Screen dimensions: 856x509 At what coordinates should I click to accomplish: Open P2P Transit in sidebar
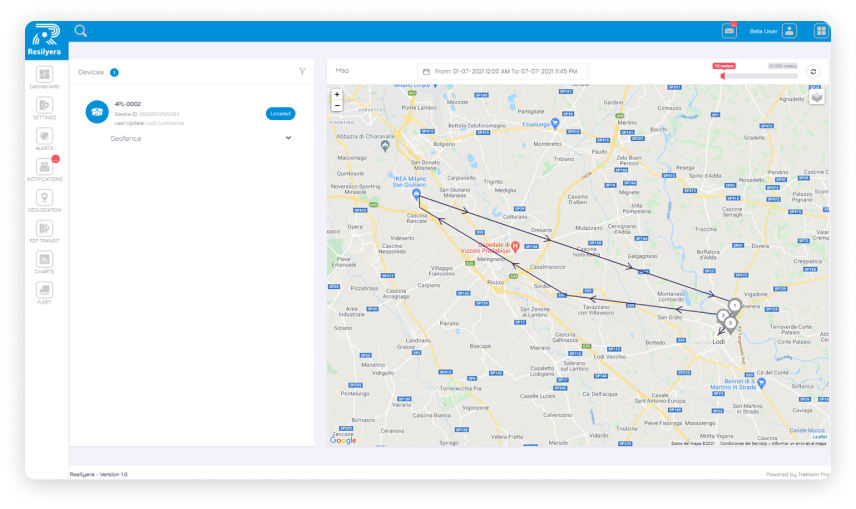click(x=44, y=232)
